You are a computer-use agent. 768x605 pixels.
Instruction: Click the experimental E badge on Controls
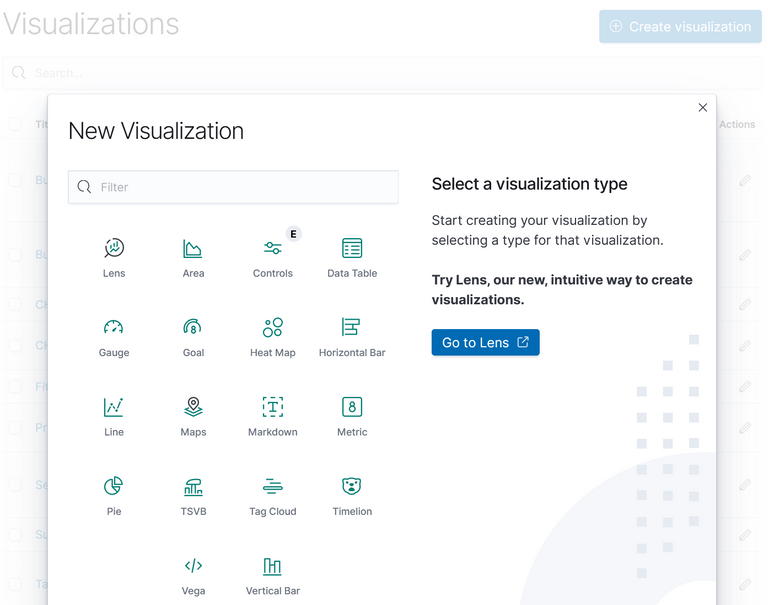[293, 234]
